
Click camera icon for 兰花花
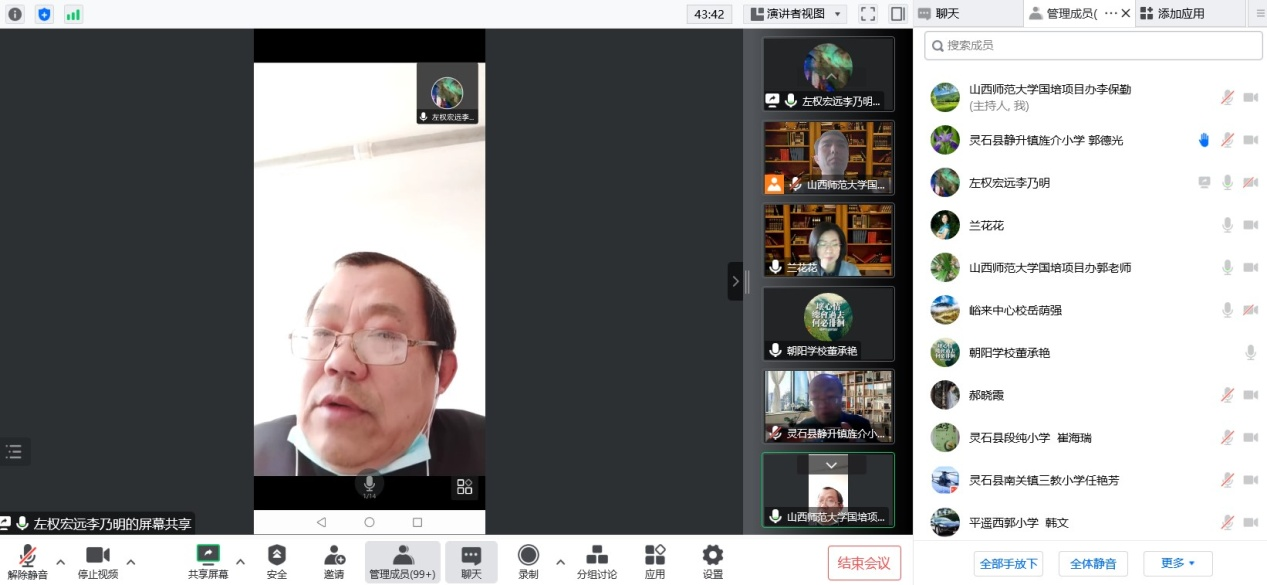tap(1250, 225)
